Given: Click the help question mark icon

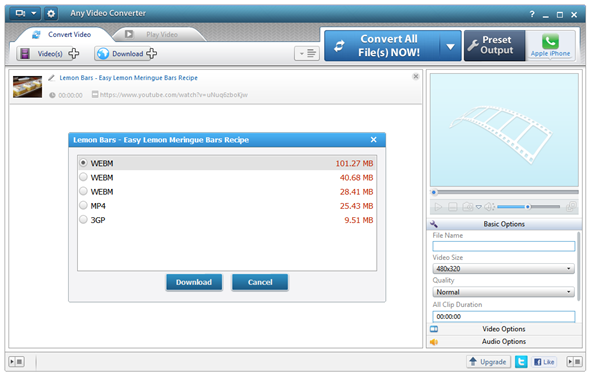Looking at the screenshot, I should pyautogui.click(x=532, y=14).
